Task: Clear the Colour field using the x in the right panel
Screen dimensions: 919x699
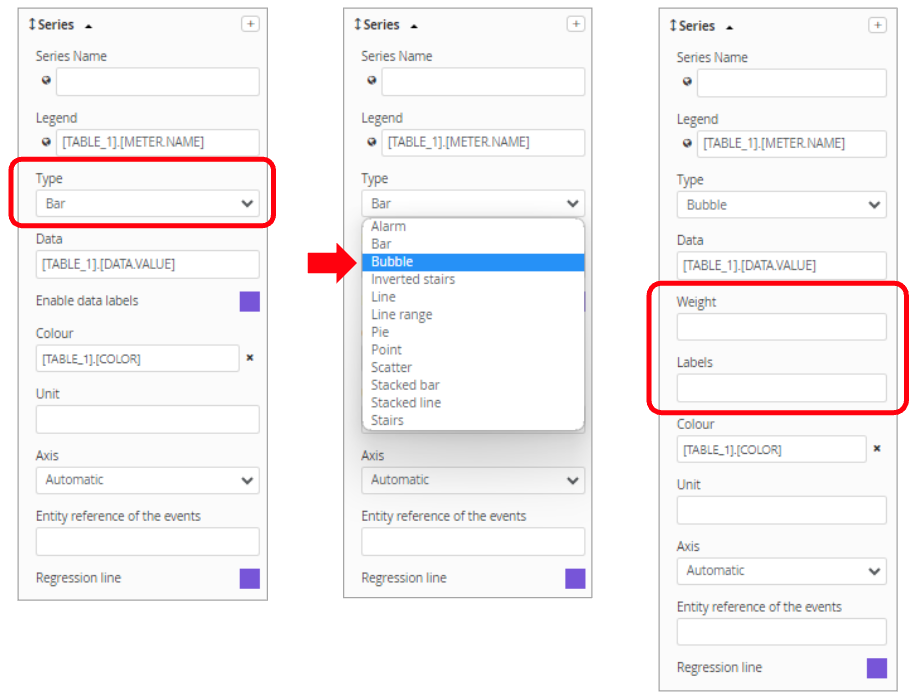Action: click(x=877, y=449)
